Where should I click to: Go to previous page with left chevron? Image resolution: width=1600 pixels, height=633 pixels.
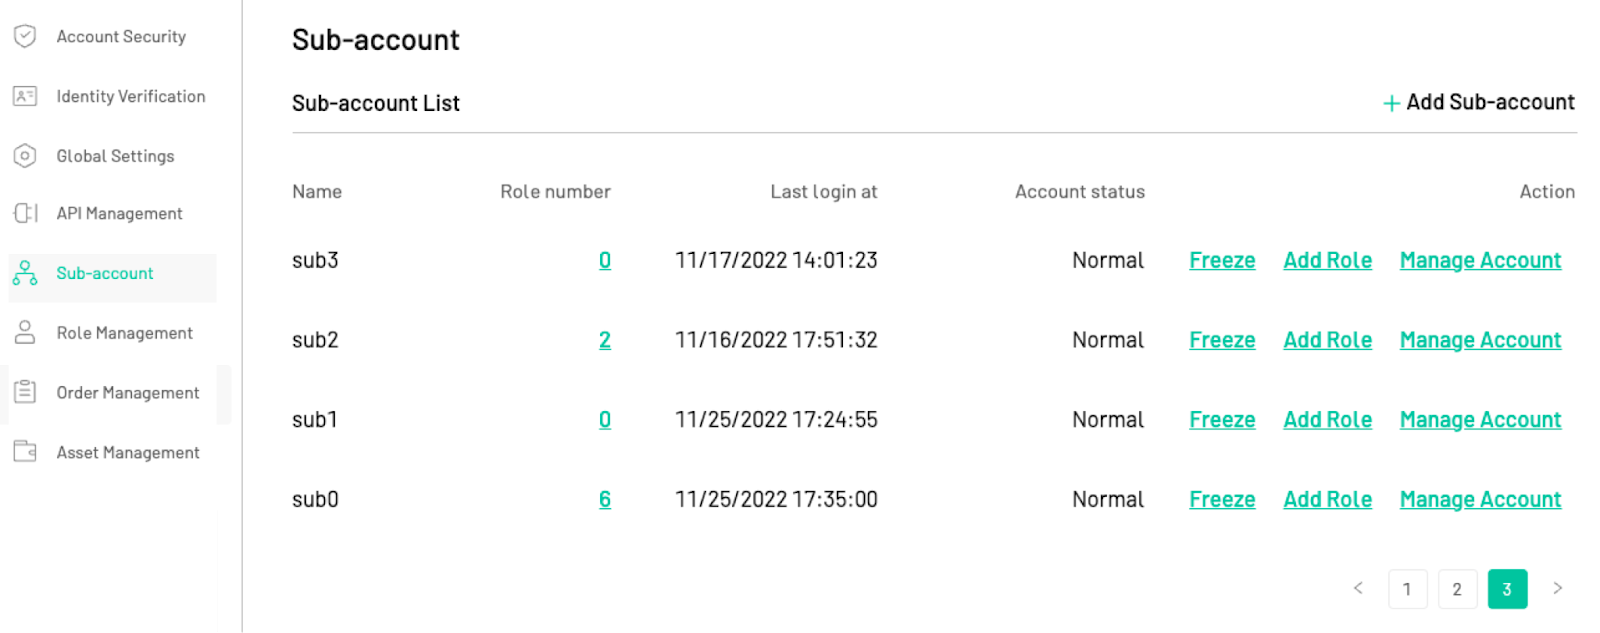pyautogui.click(x=1358, y=588)
